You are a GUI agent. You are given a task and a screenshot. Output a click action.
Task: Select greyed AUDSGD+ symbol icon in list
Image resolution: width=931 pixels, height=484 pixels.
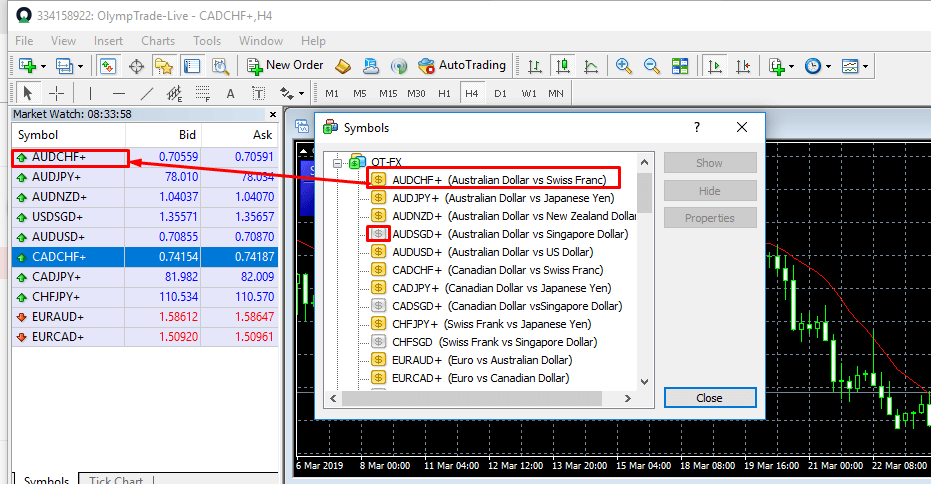point(378,233)
